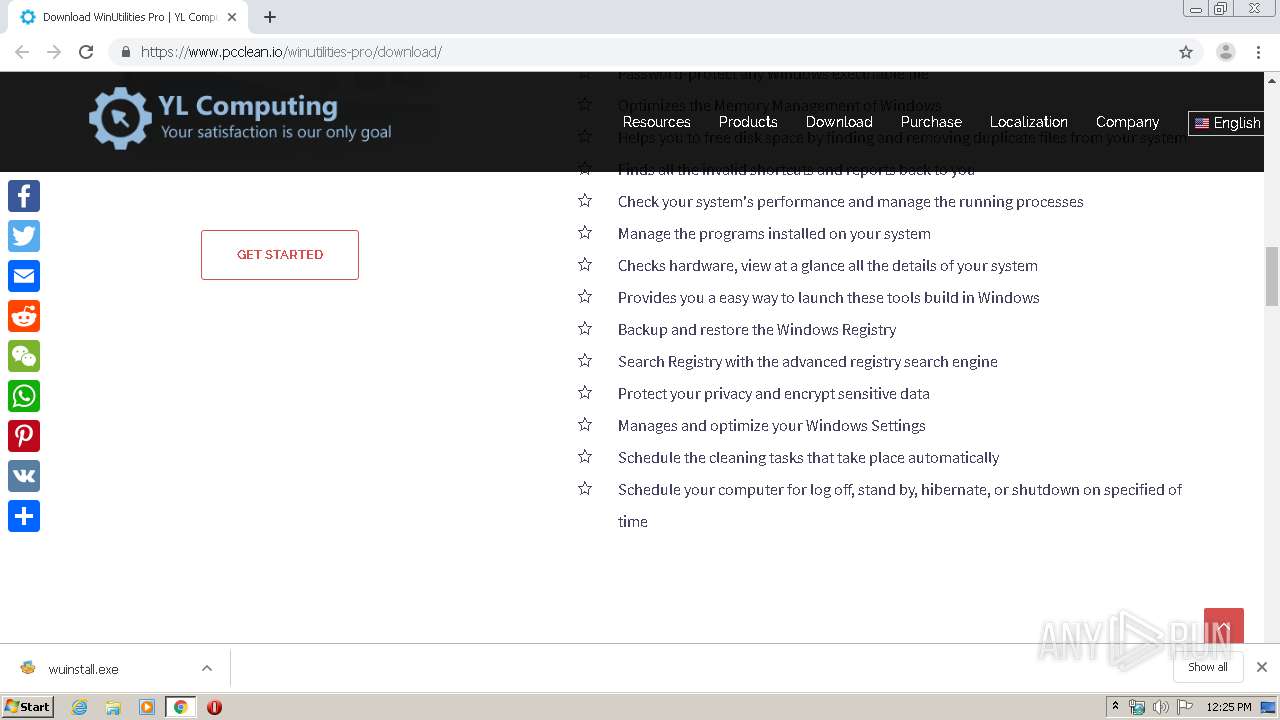Close the Download WinUtilities Pro tab
The width and height of the screenshot is (1280, 720).
(x=231, y=17)
